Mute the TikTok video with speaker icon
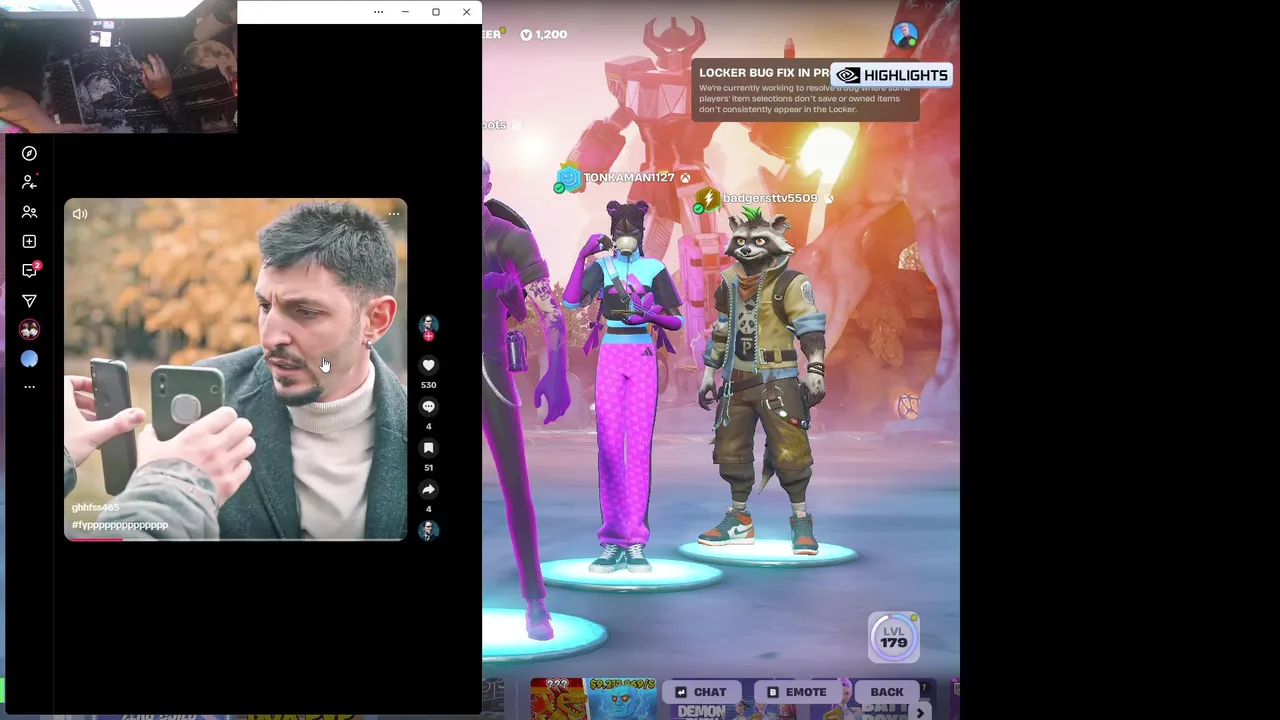The height and width of the screenshot is (720, 1280). pos(80,213)
